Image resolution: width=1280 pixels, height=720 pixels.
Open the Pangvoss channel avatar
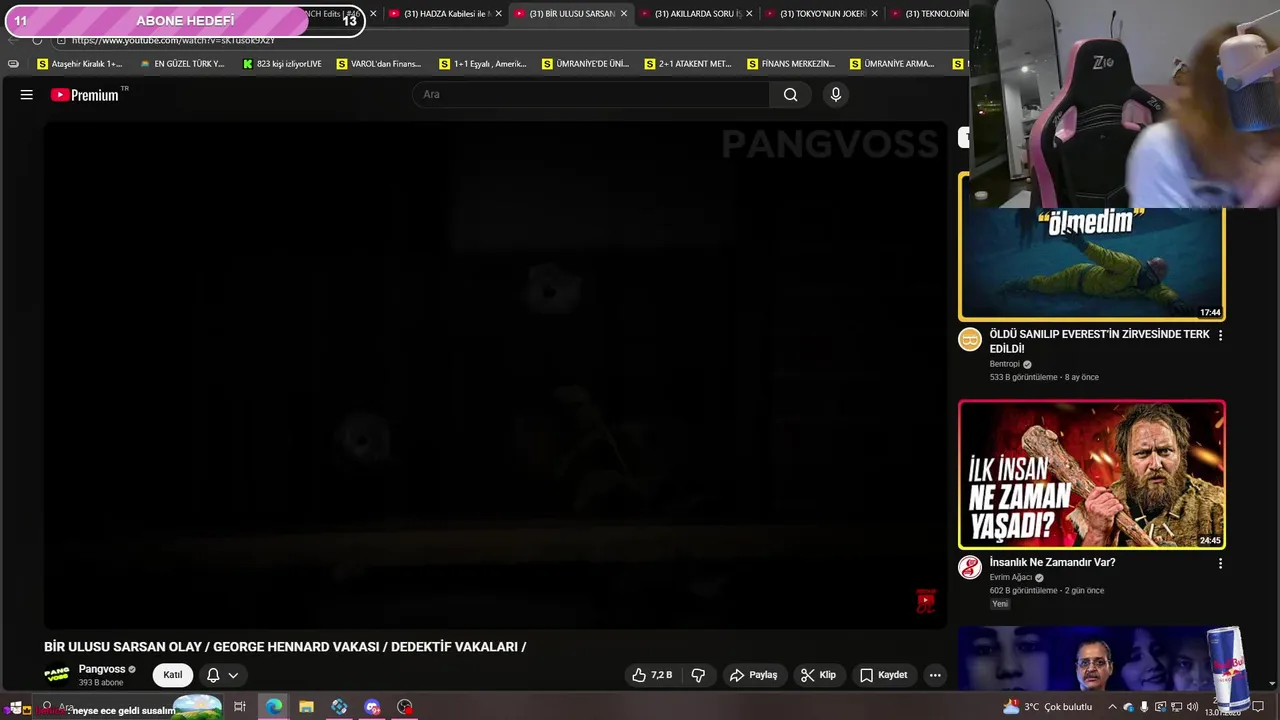[57, 675]
